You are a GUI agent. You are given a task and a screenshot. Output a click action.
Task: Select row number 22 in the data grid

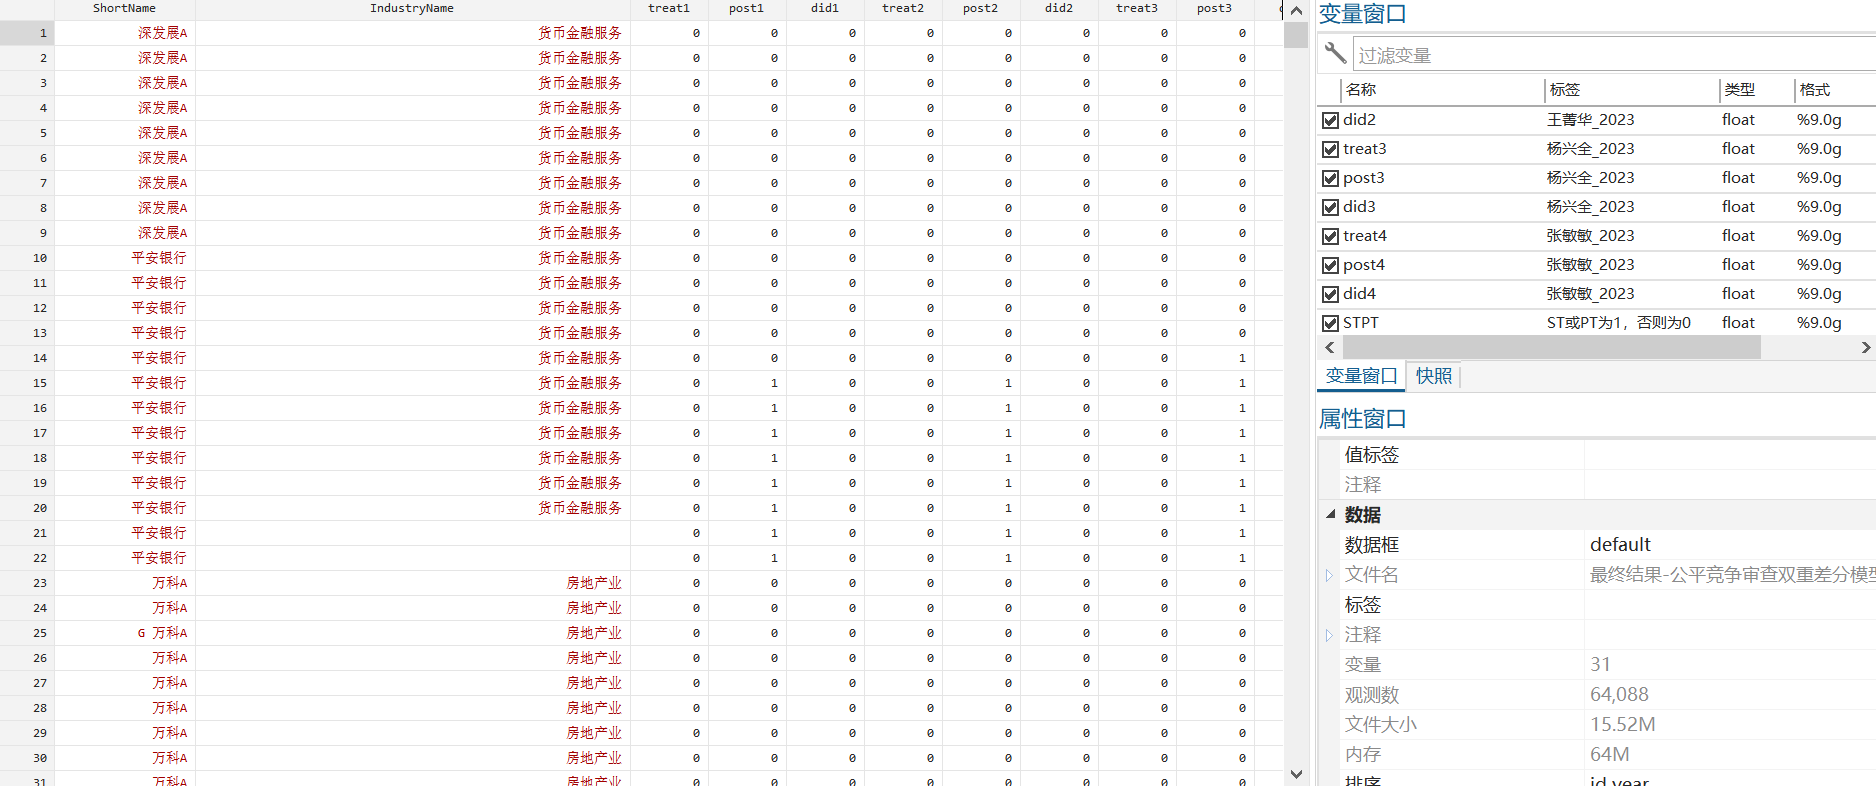pos(27,558)
